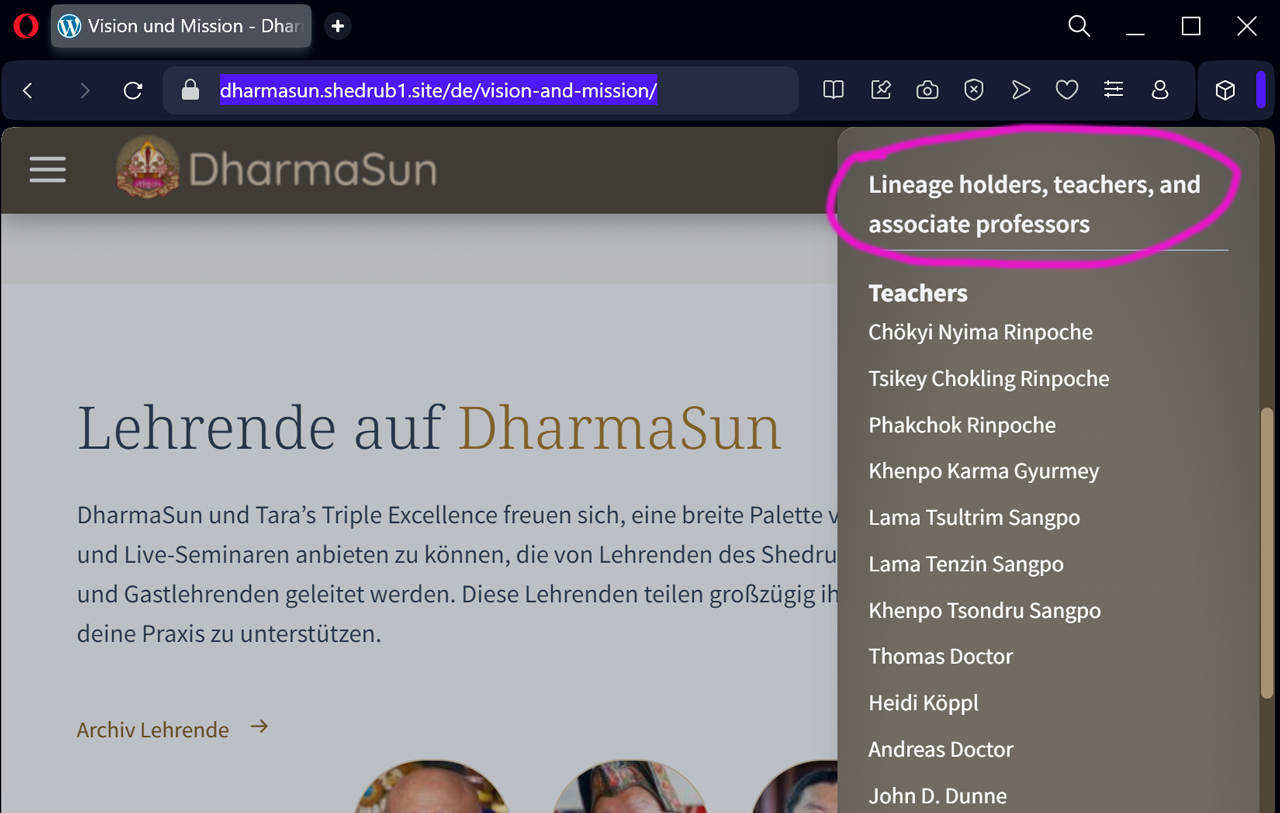
Task: Choose John D. Dunne from the list
Action: click(x=938, y=796)
